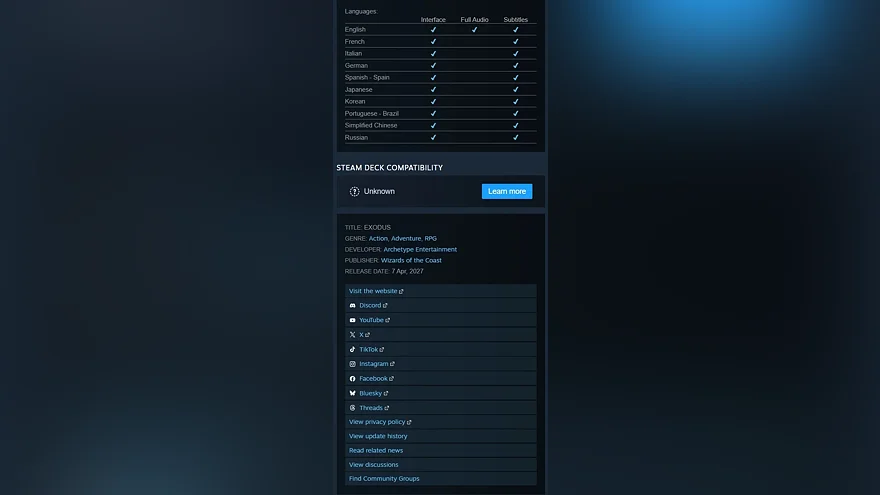The height and width of the screenshot is (495, 880).
Task: Open the RPG genre link
Action: 430,239
